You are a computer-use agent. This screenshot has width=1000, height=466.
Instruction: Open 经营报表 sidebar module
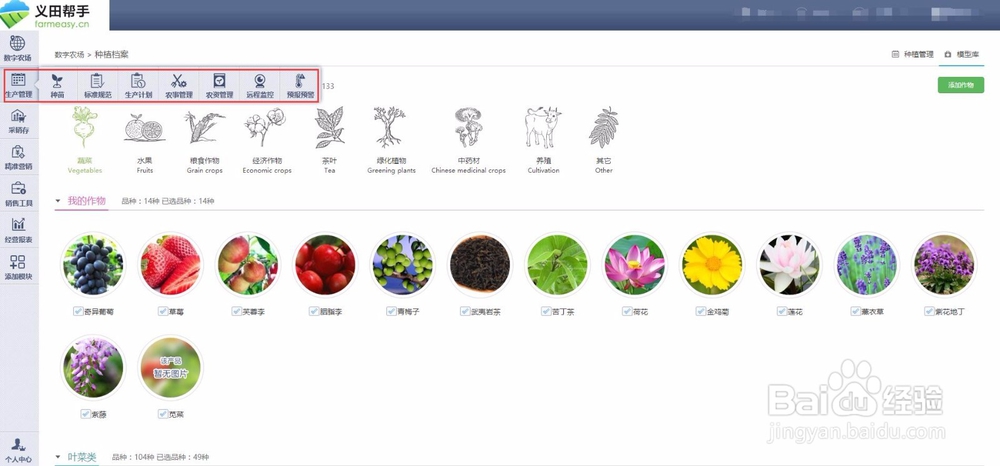(18, 230)
